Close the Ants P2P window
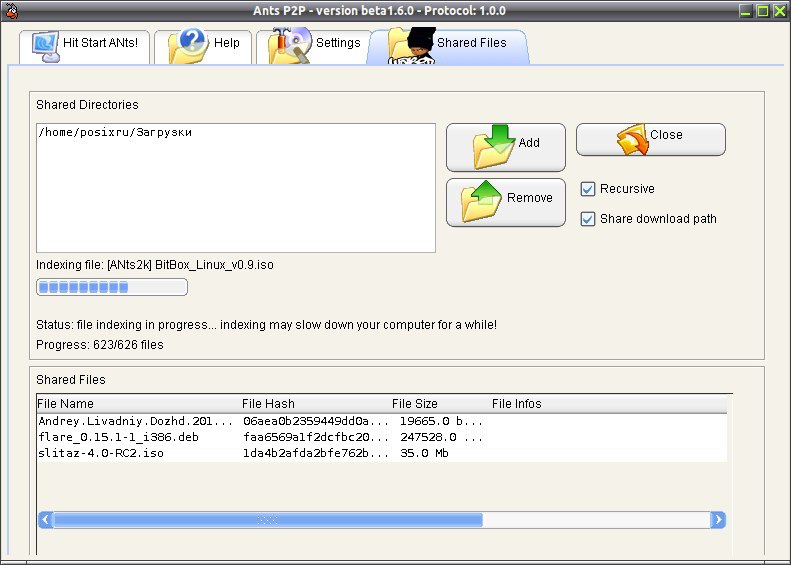 click(x=780, y=11)
